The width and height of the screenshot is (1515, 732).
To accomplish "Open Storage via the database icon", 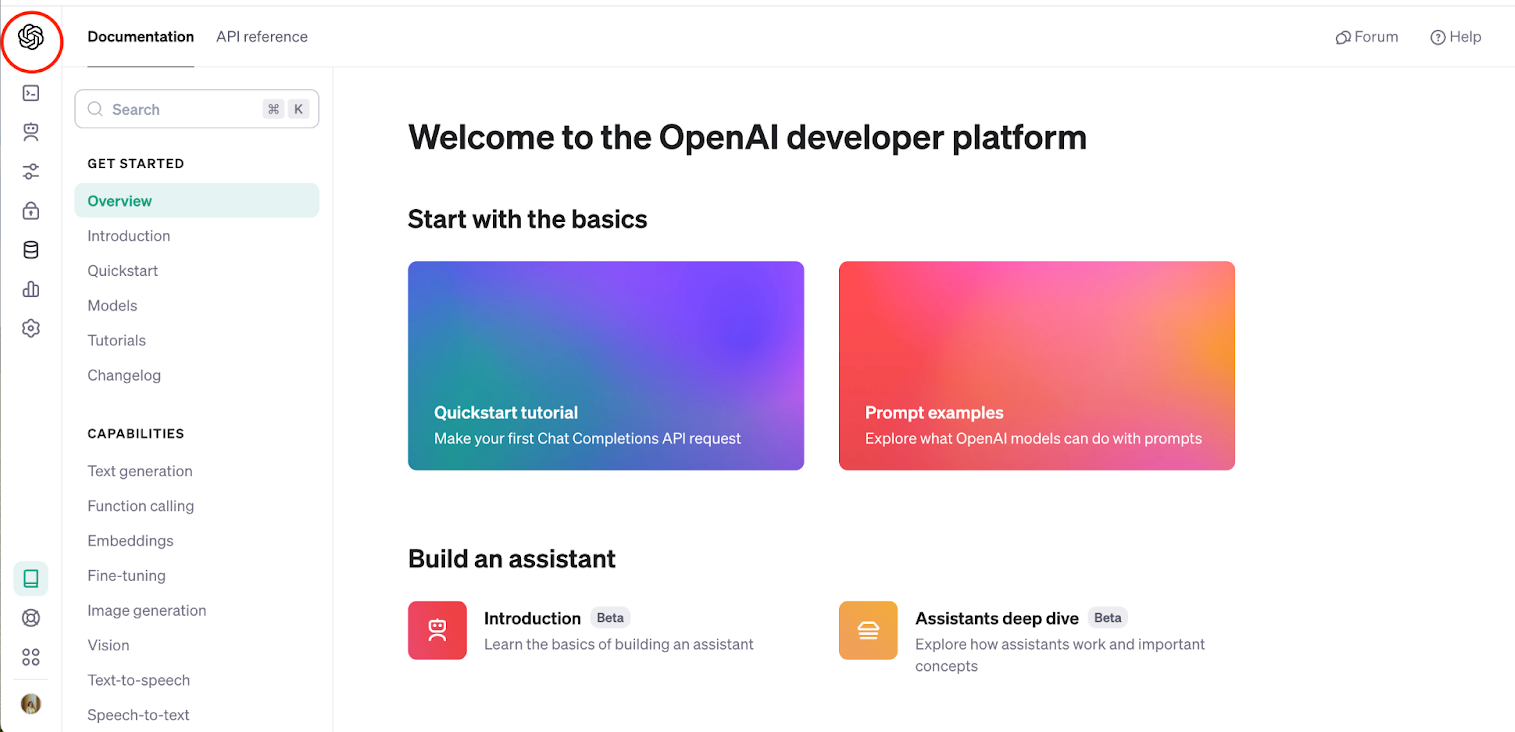I will point(30,249).
